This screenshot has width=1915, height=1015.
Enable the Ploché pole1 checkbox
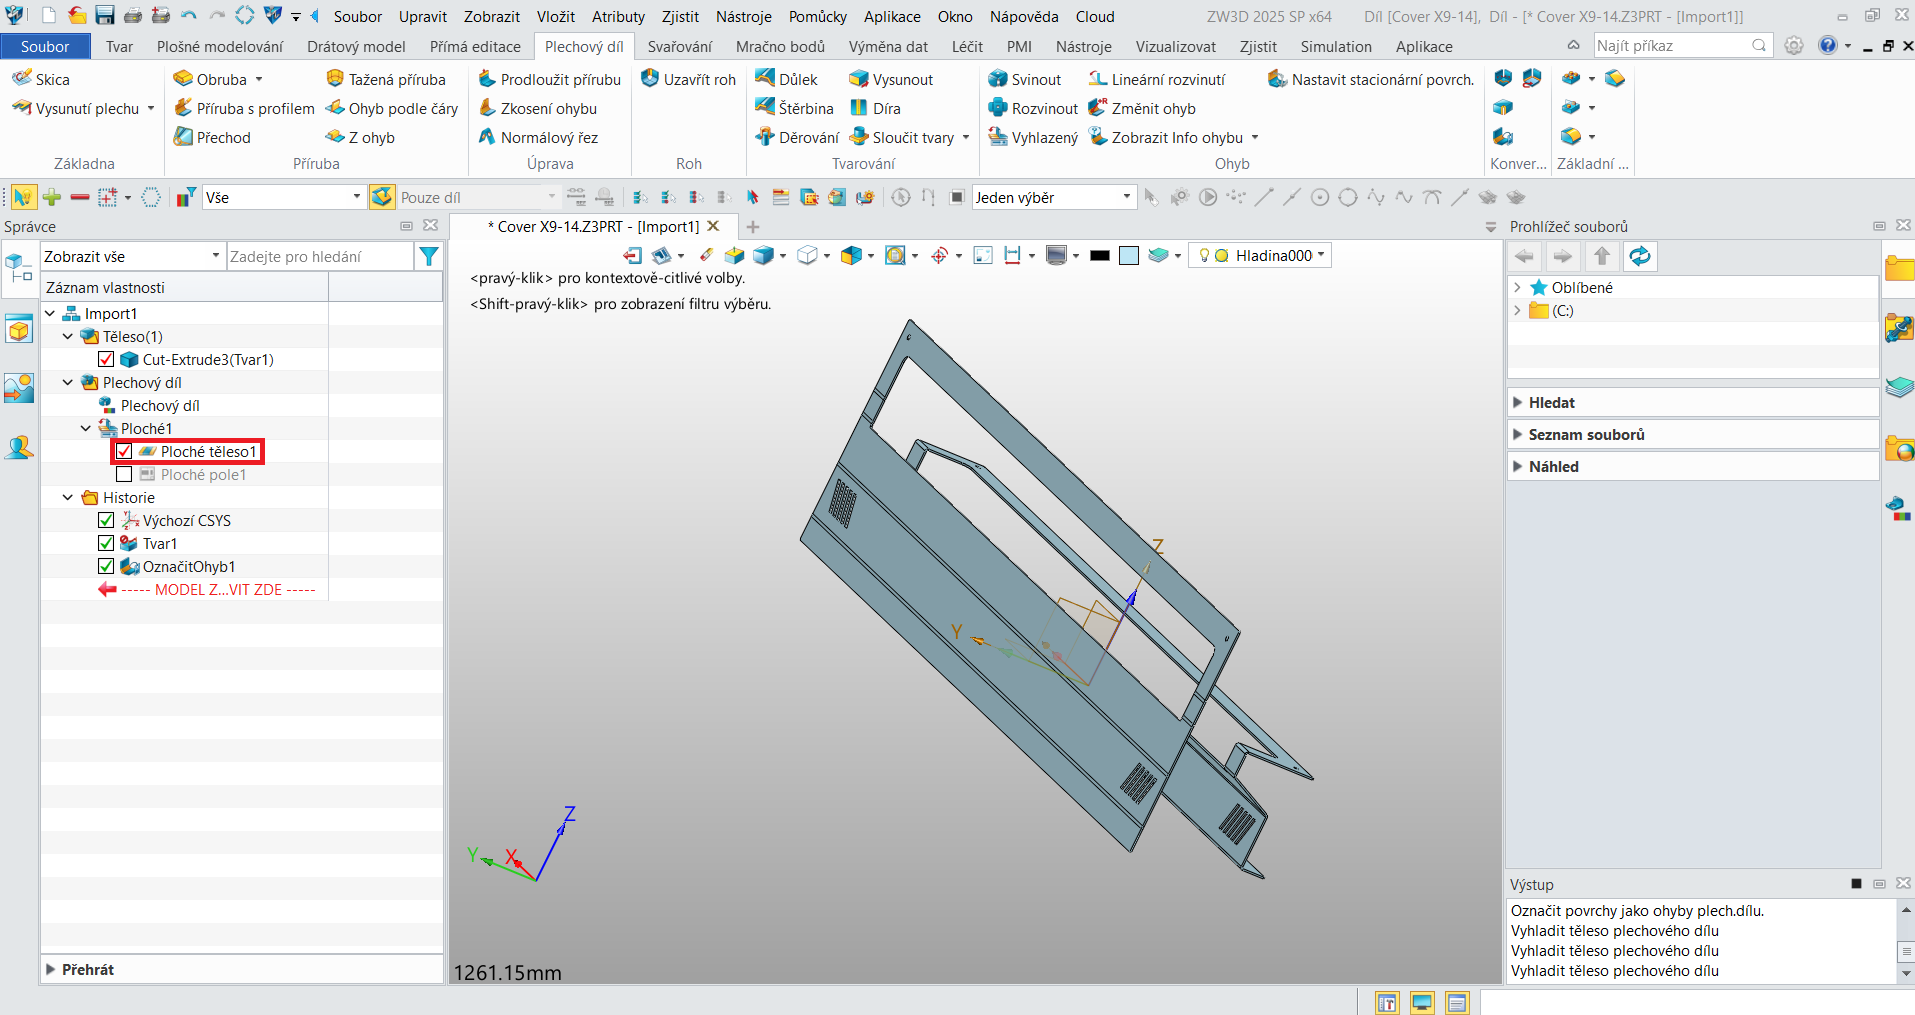pyautogui.click(x=124, y=474)
